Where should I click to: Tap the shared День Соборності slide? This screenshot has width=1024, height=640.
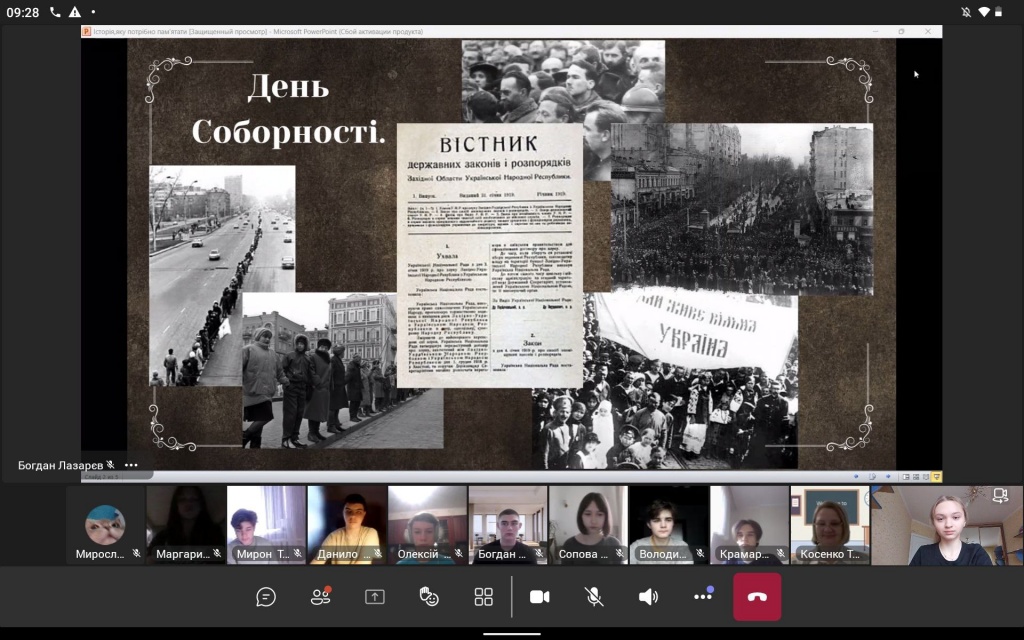511,255
